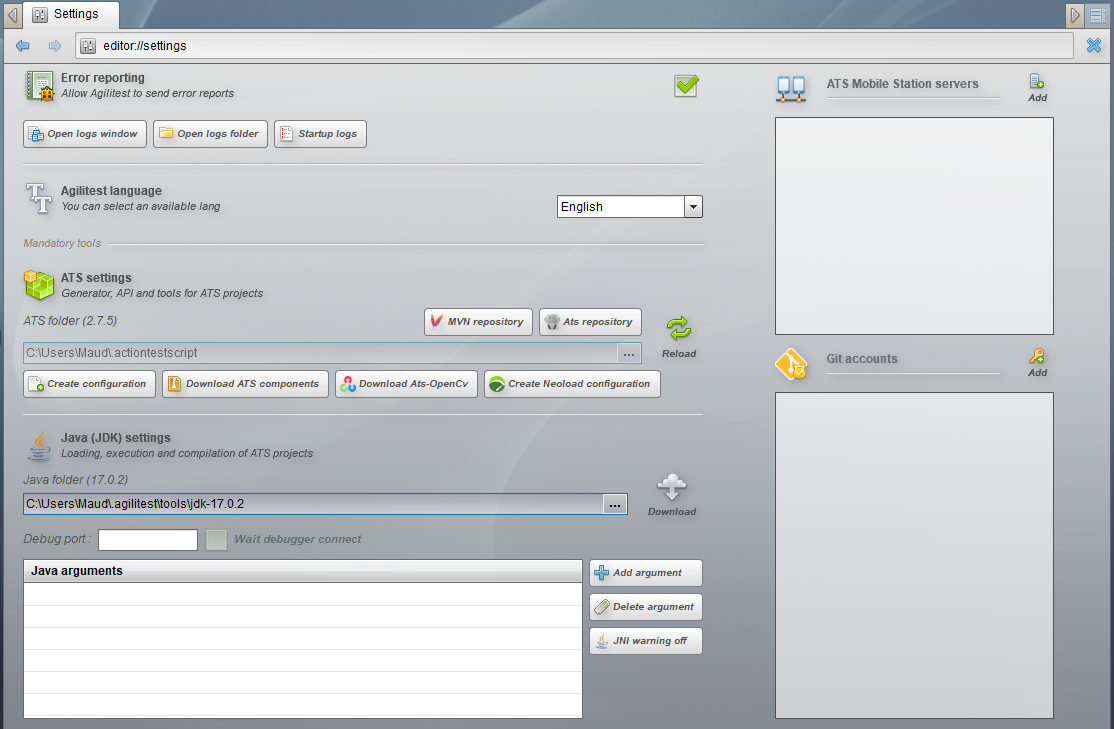Download the JDK with the cloud icon
Screen dimensions: 1114x729
[672, 495]
